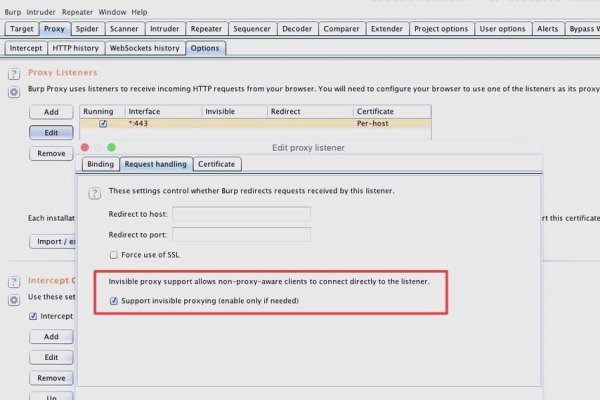The image size is (600, 400).
Task: Disable Support invisible proxying checkbox
Action: click(x=113, y=300)
